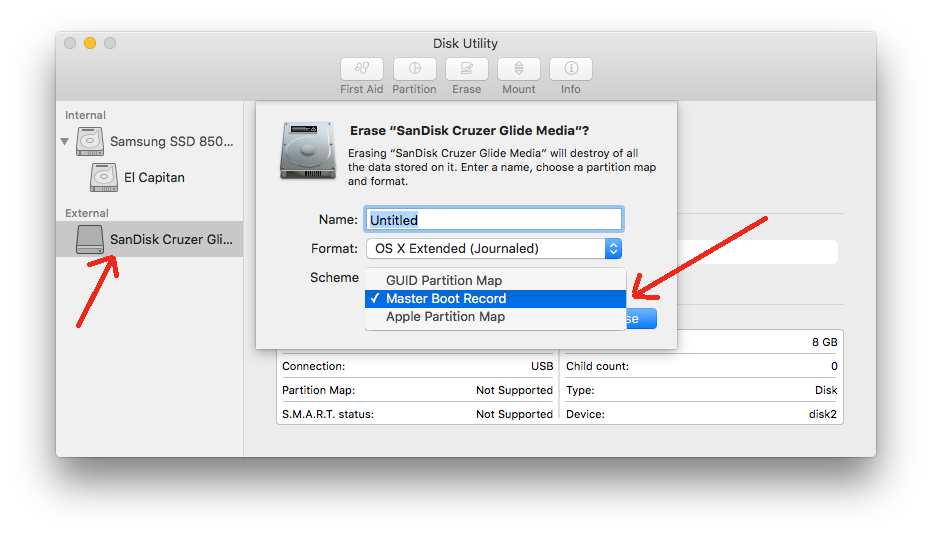Open OS X Extended (Journaled) format menu
Image resolution: width=932 pixels, height=537 pixels.
pos(494,249)
